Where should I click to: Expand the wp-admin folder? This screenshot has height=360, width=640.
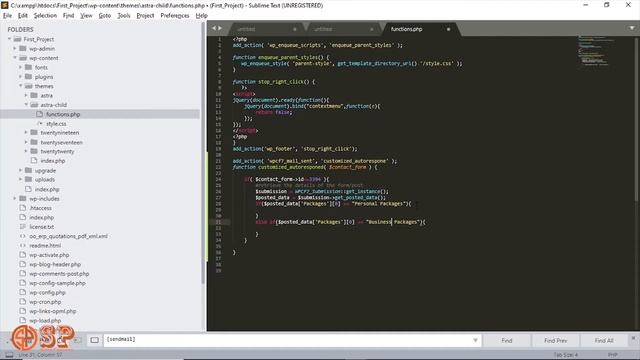point(15,49)
